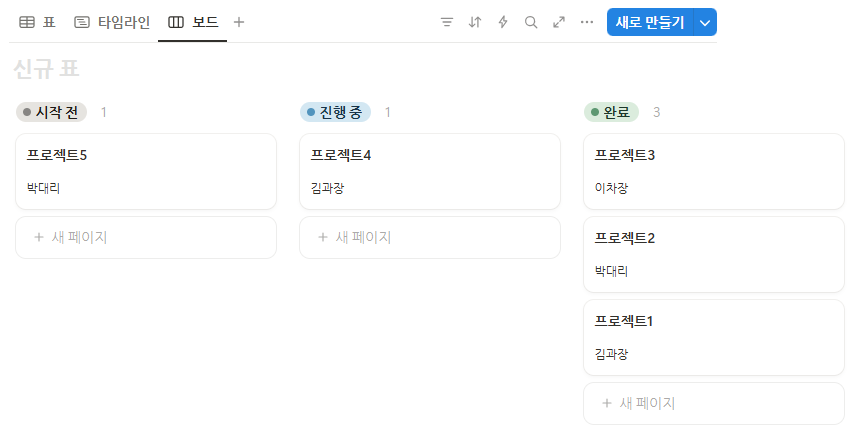Click 박대리 on the 프로젝트2 card

[611, 271]
